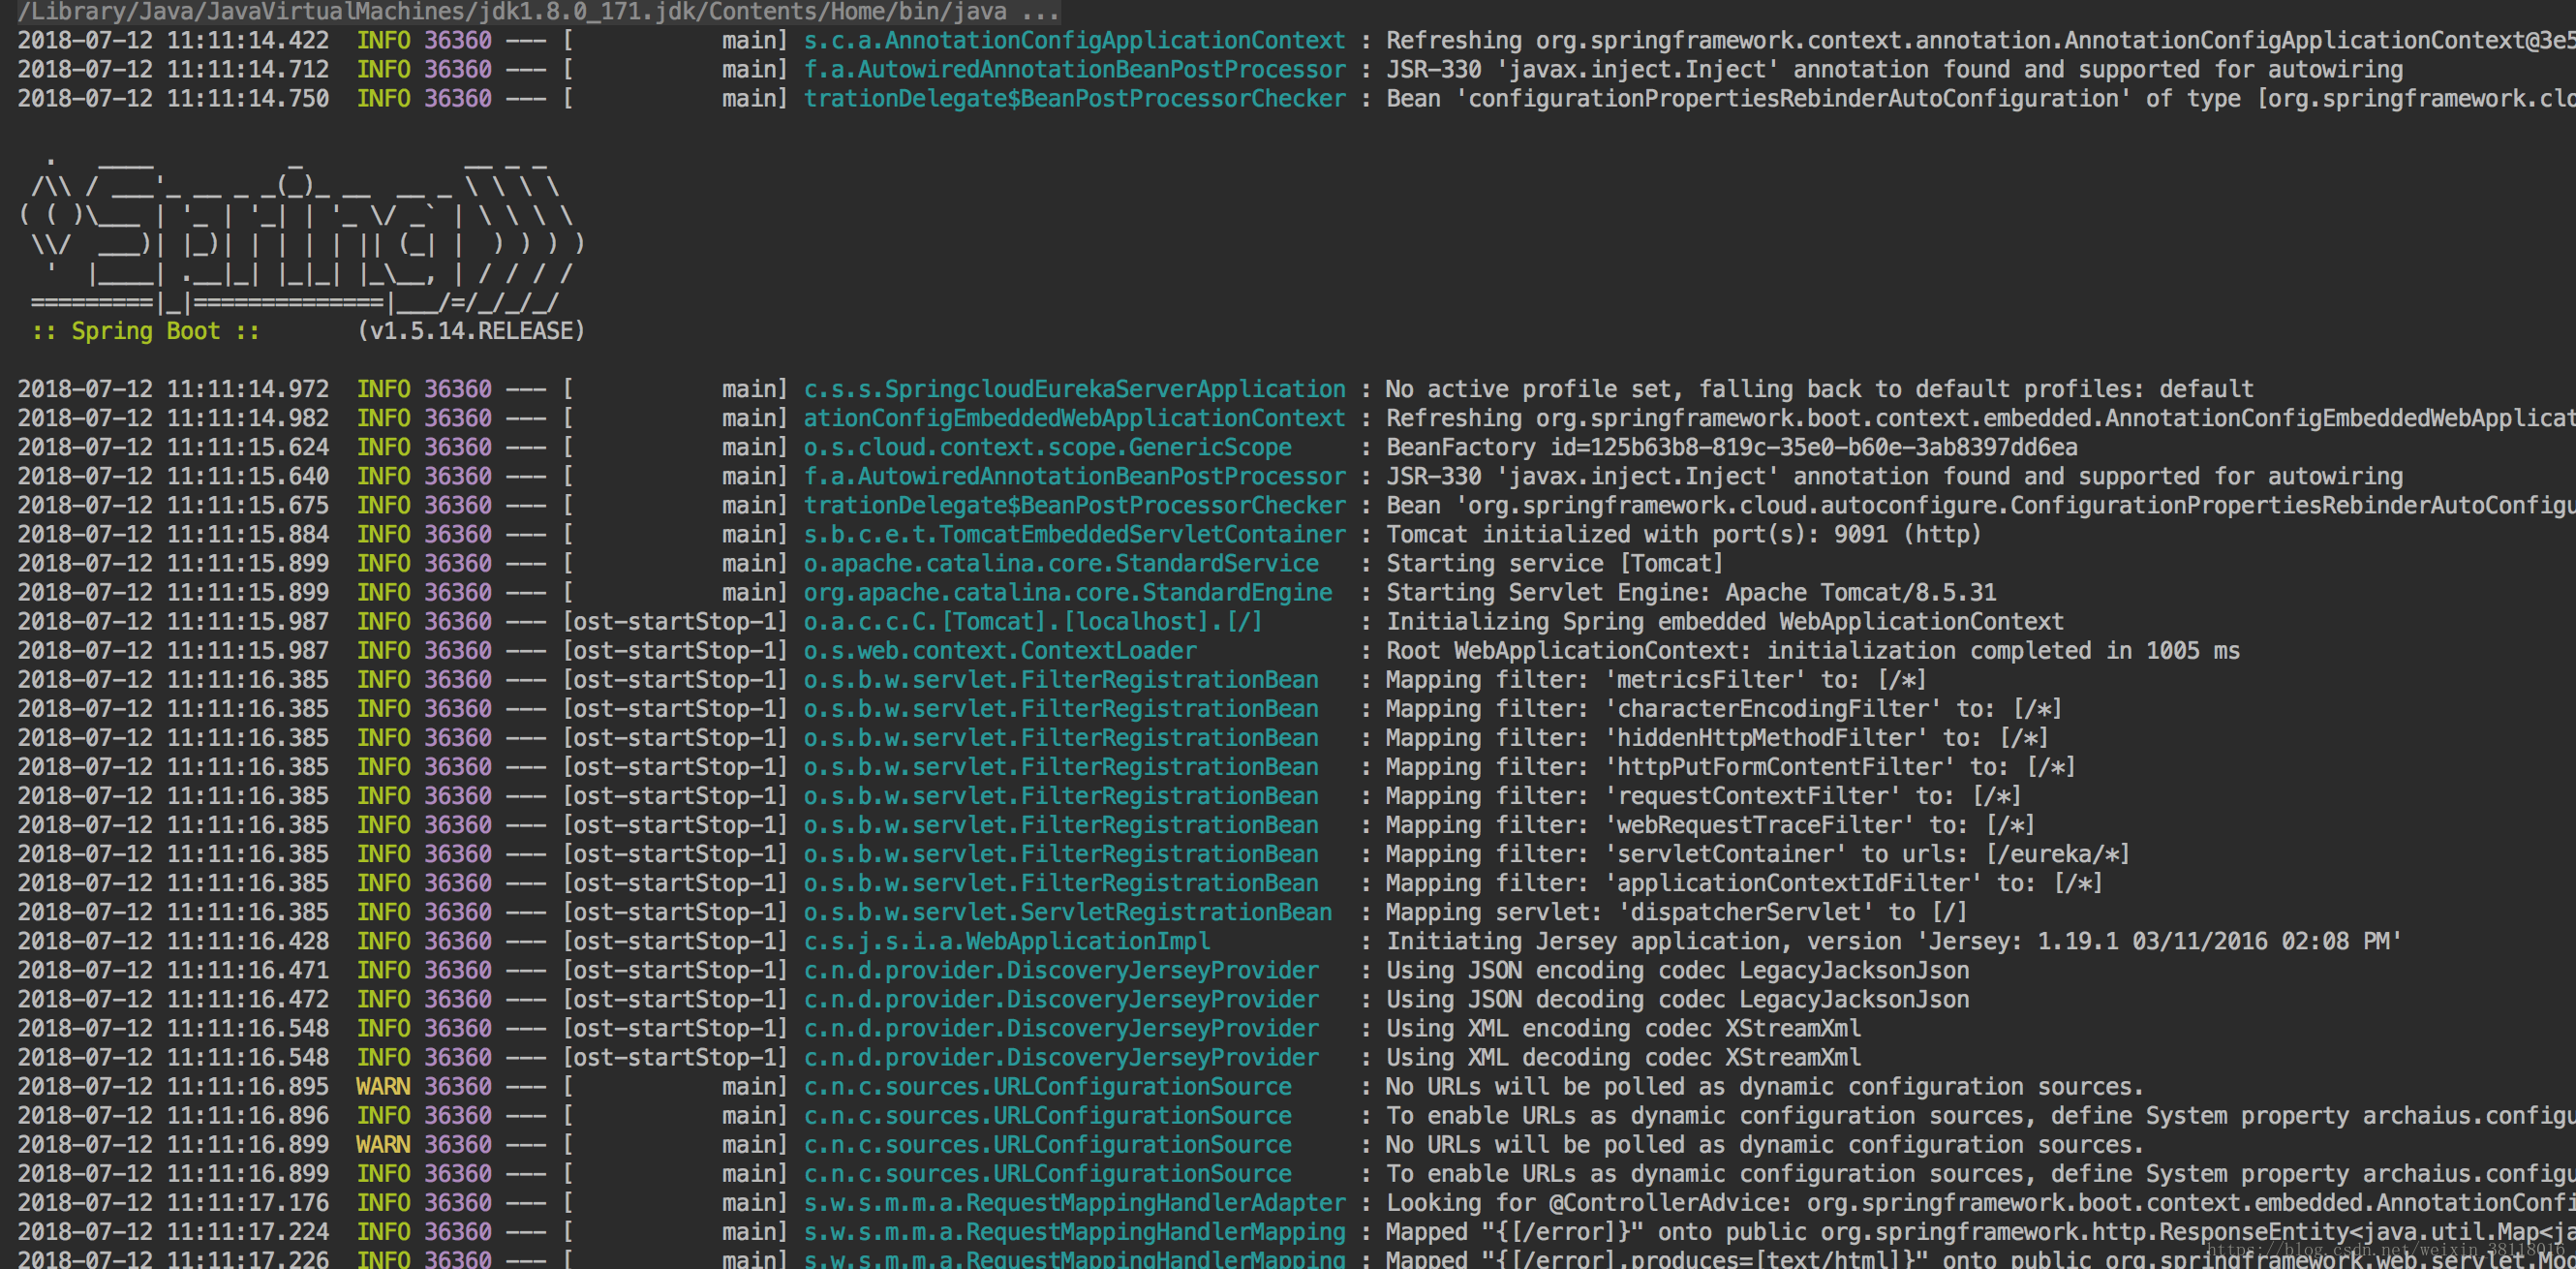Click the JSR-330 message at 11:11:15.640
2576x1269 pixels.
click(x=1894, y=476)
